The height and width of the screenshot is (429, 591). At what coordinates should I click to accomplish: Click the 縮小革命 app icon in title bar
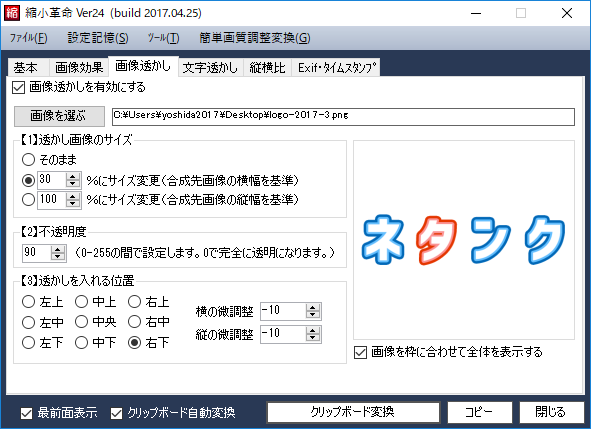pyautogui.click(x=12, y=13)
